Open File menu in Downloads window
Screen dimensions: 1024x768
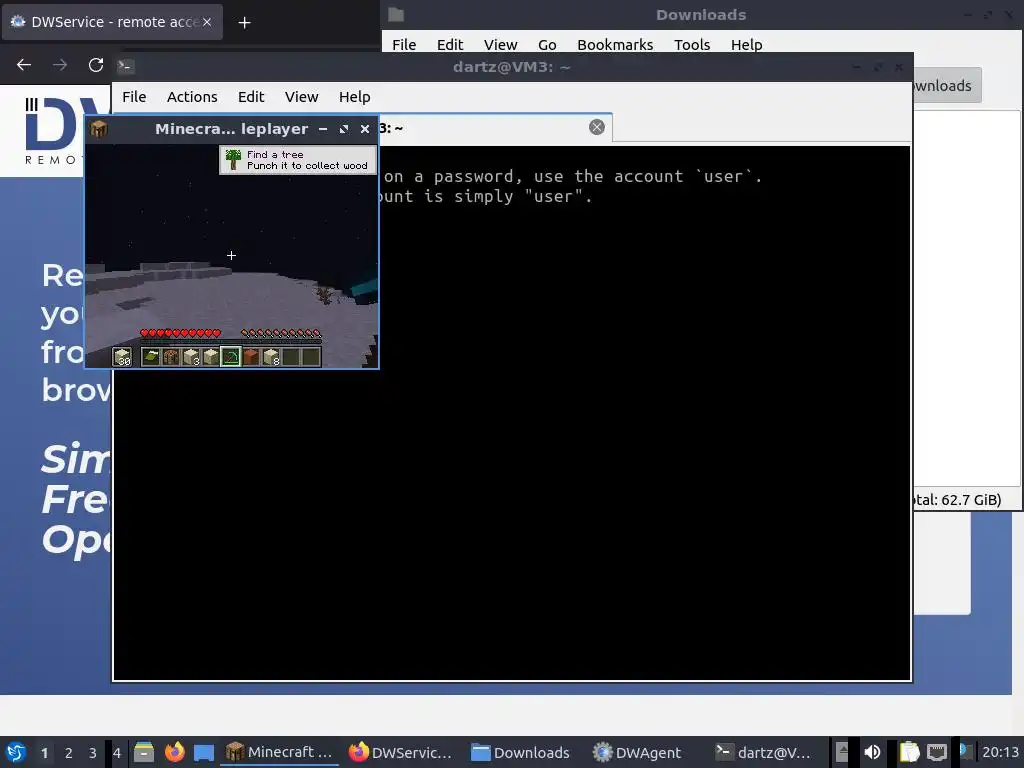click(x=404, y=44)
